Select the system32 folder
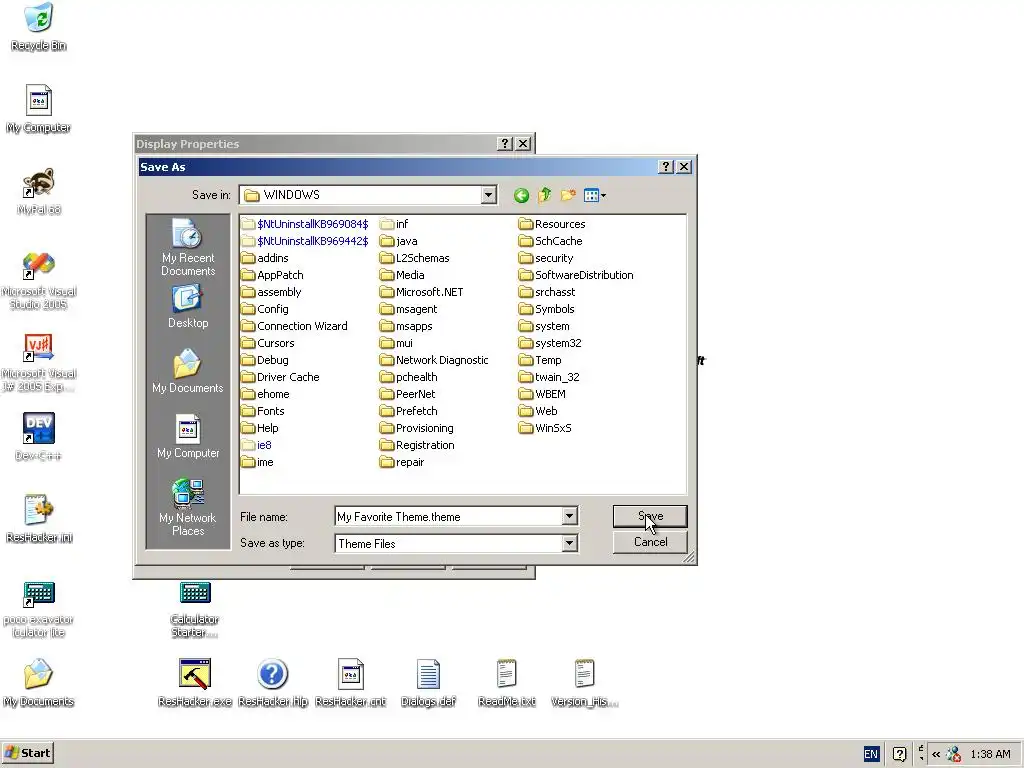This screenshot has width=1024, height=768. (x=550, y=343)
